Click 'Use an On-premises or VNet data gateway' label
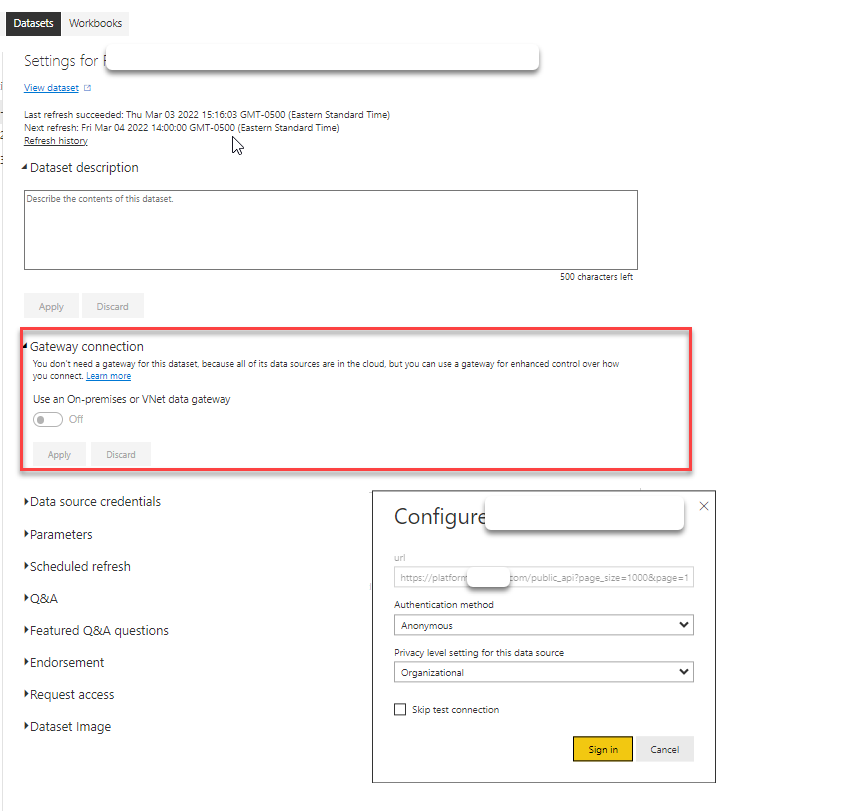 131,399
